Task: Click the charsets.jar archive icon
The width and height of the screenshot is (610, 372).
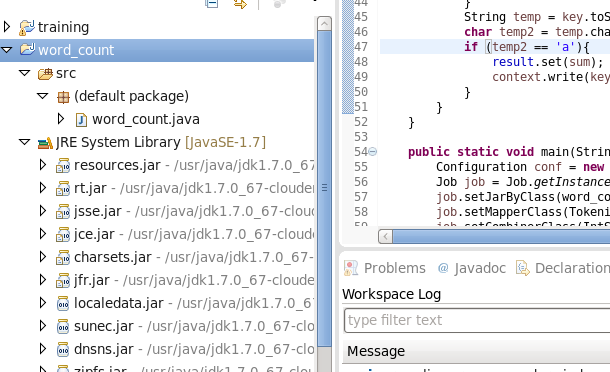Action: coord(63,258)
